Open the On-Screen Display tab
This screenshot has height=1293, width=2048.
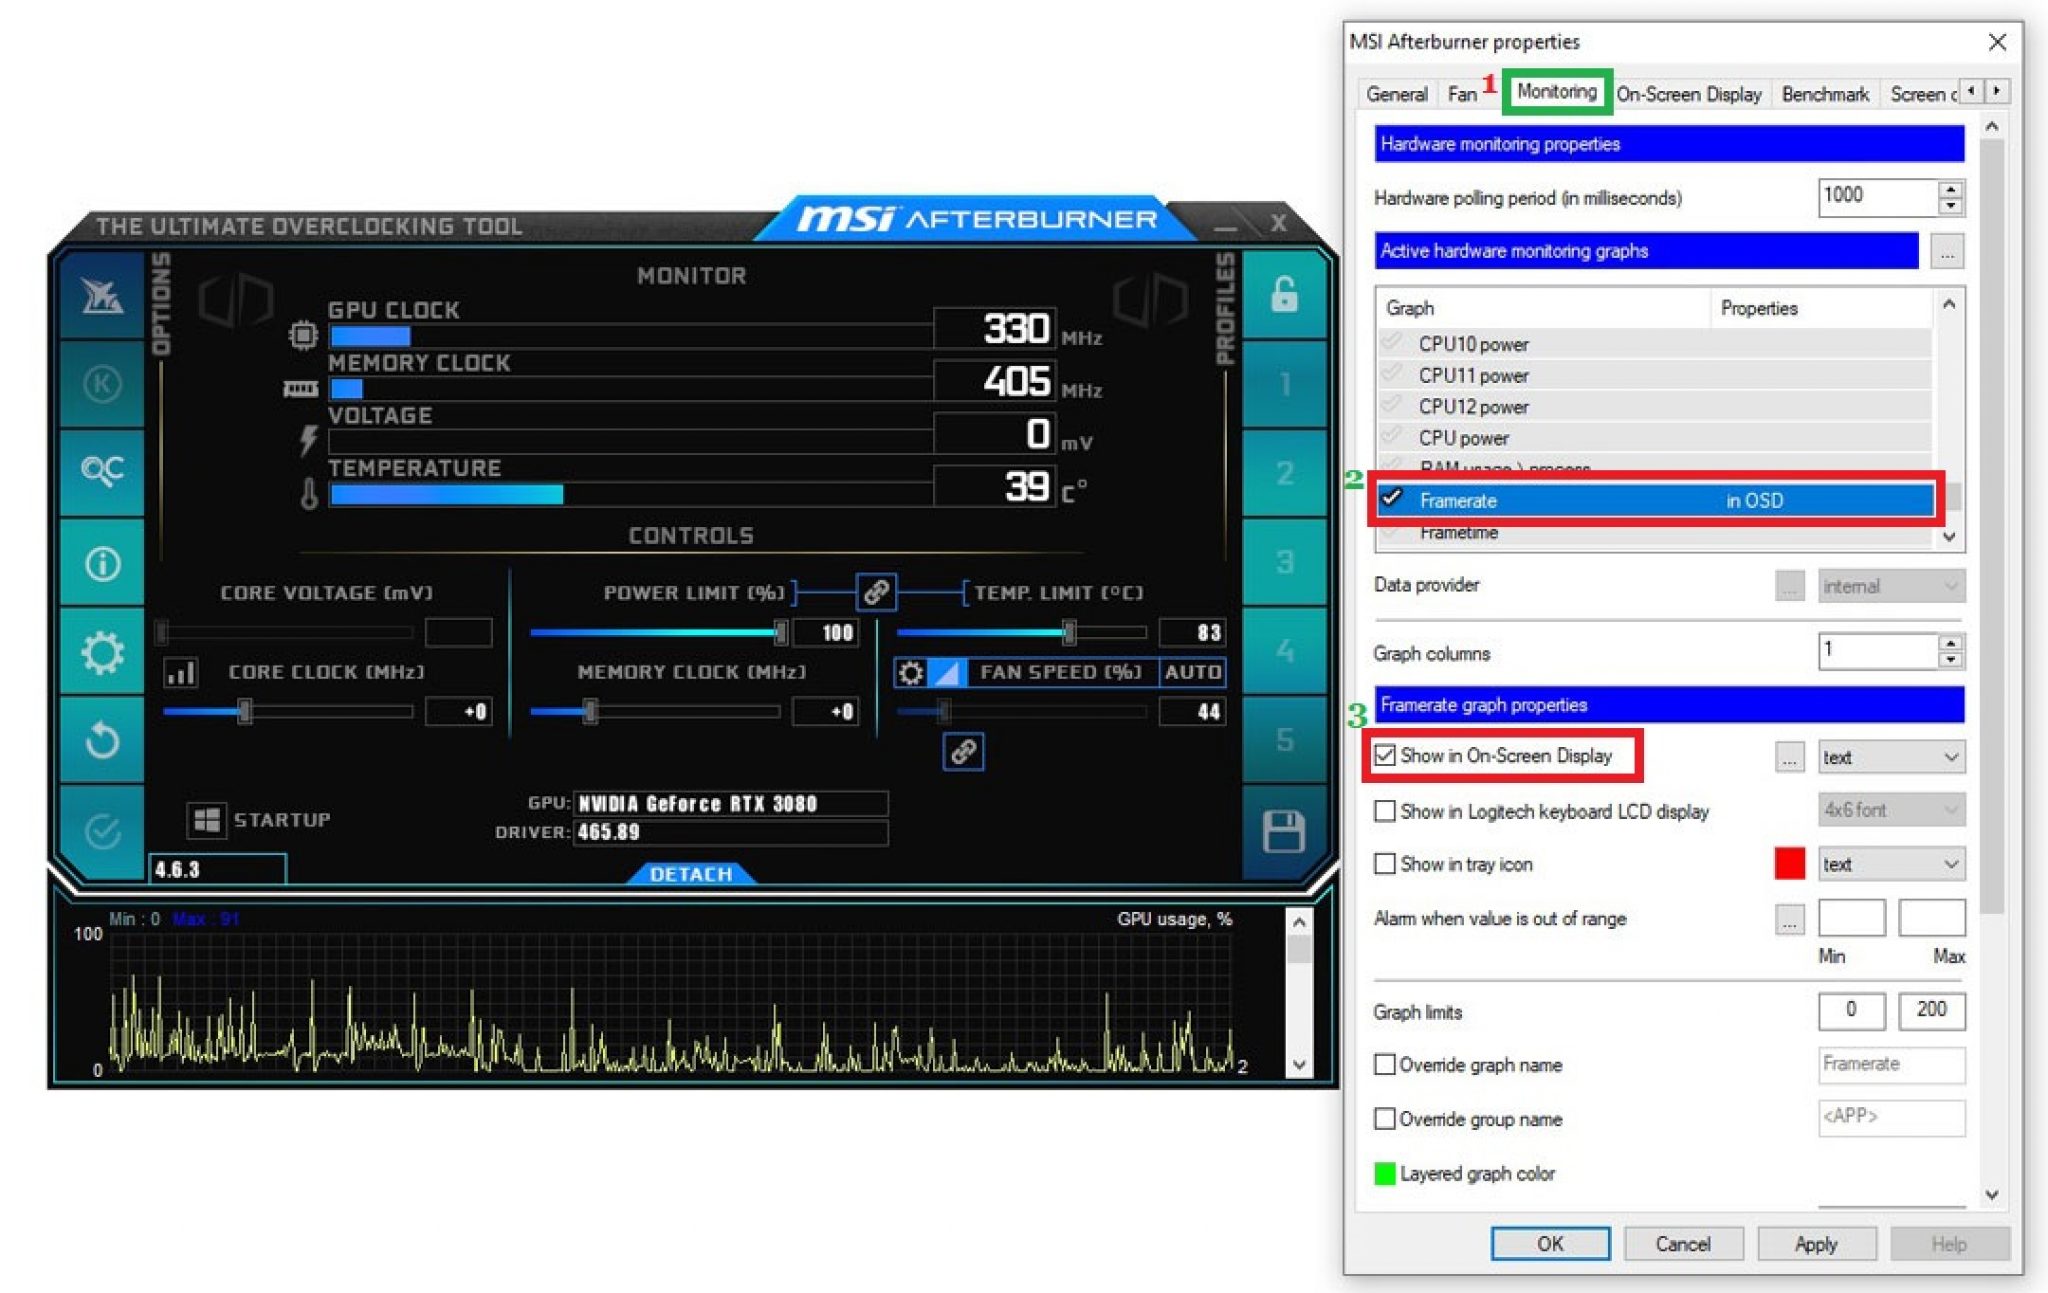tap(1688, 94)
